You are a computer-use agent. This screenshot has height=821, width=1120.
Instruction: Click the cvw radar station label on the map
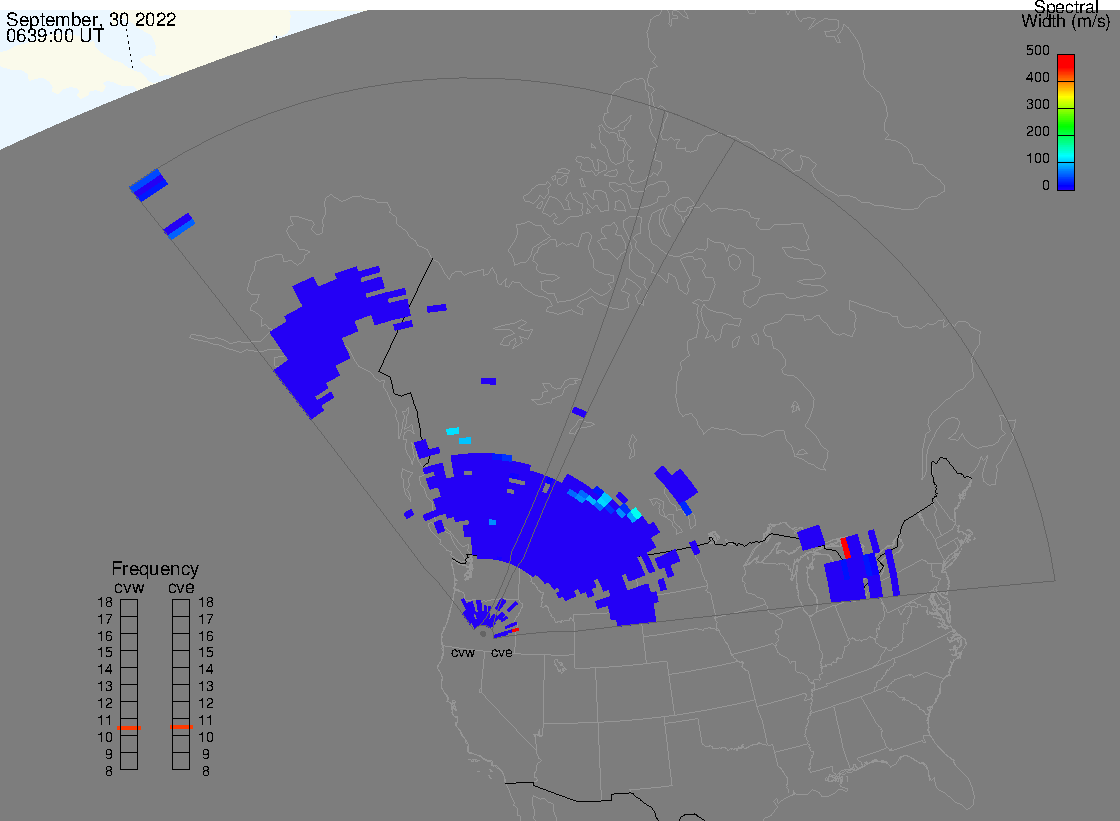click(463, 652)
